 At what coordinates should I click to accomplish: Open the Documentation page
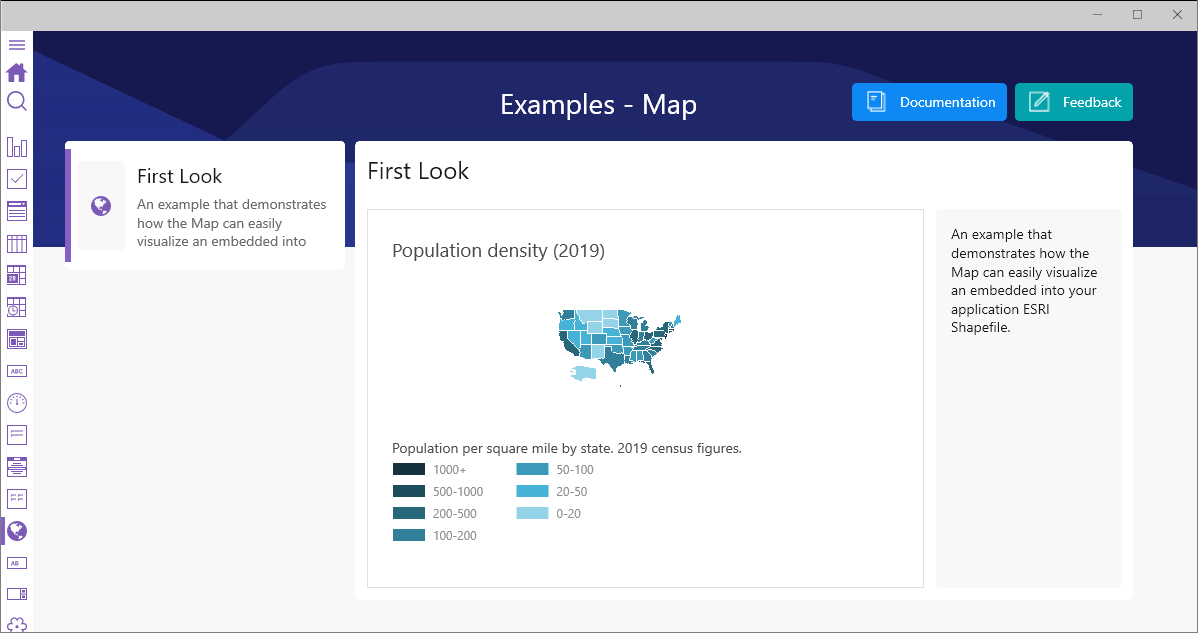928,102
